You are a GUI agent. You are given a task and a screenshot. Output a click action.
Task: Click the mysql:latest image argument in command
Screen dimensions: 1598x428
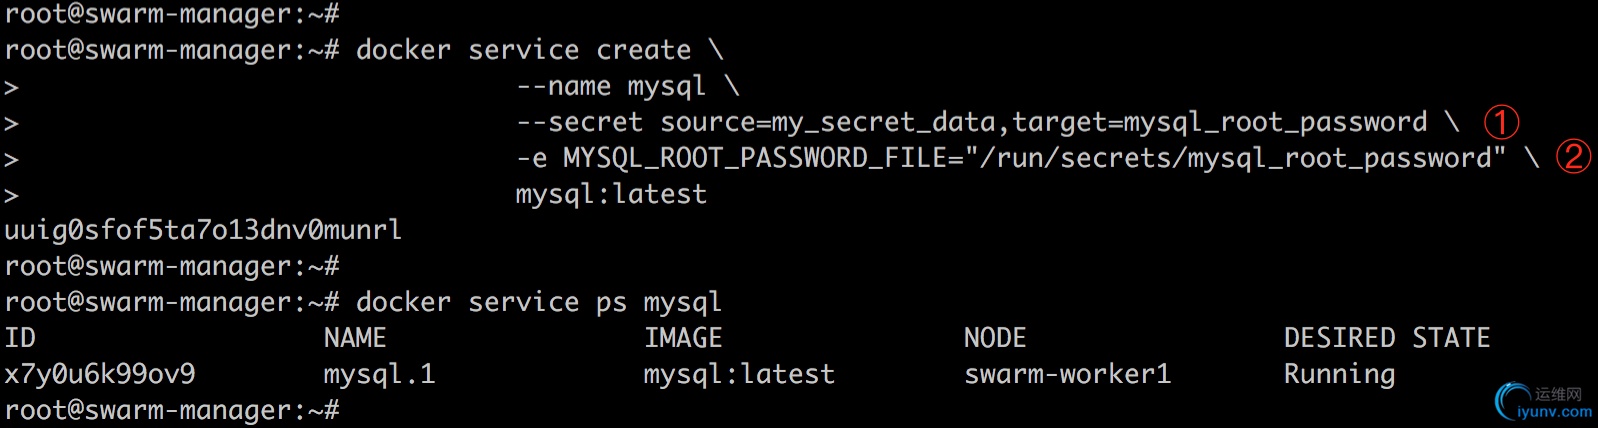click(611, 195)
